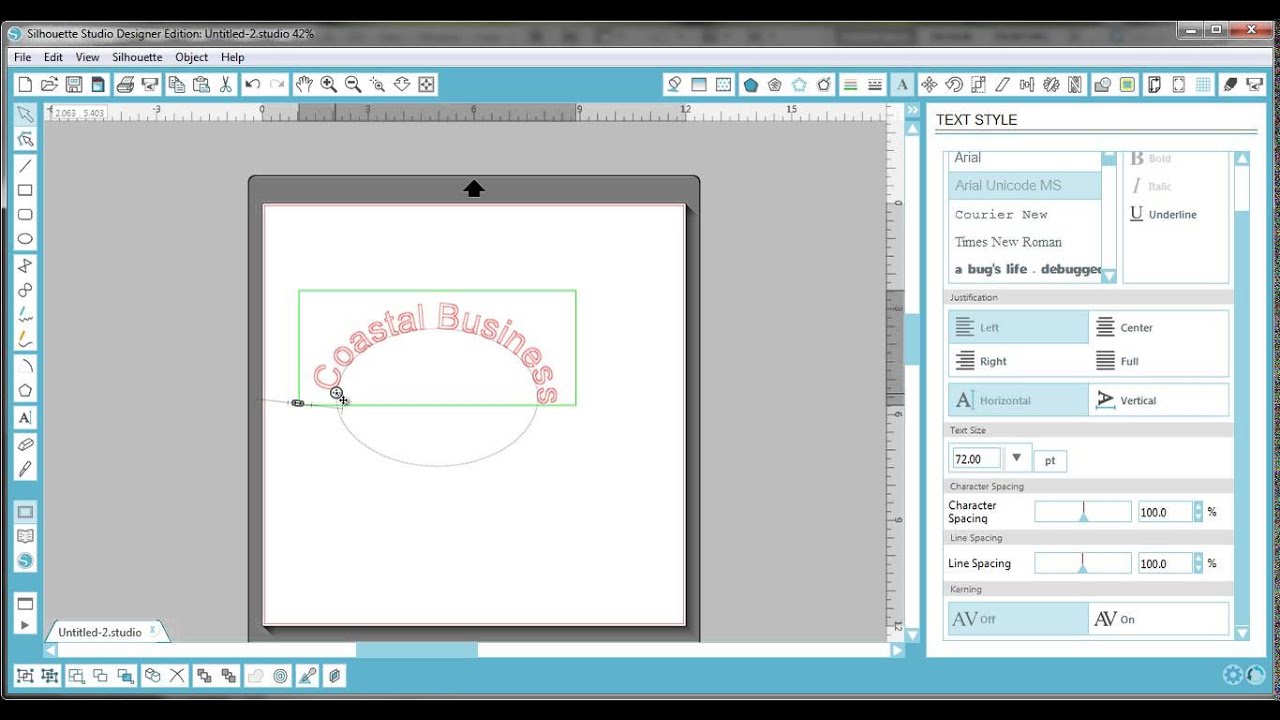Open the Object menu
Image resolution: width=1280 pixels, height=720 pixels.
point(191,57)
